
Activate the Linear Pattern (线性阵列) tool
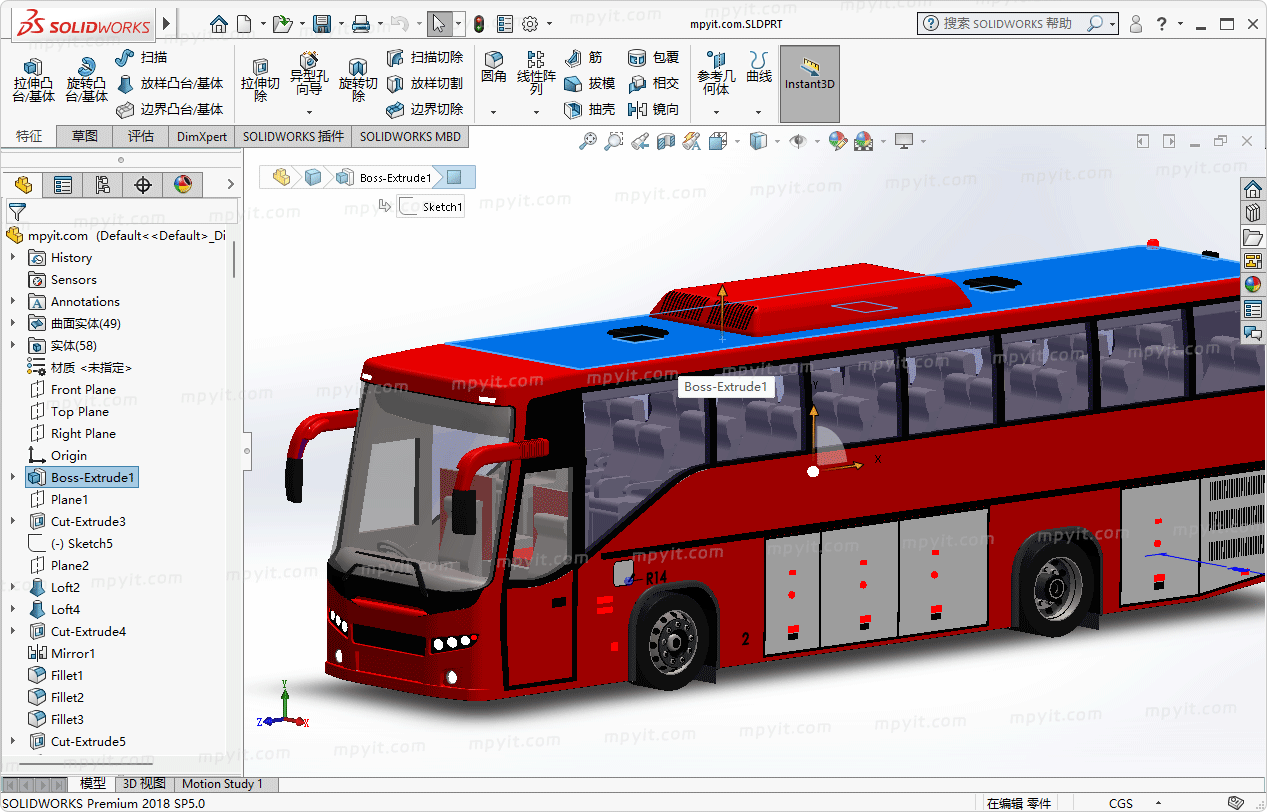click(536, 73)
